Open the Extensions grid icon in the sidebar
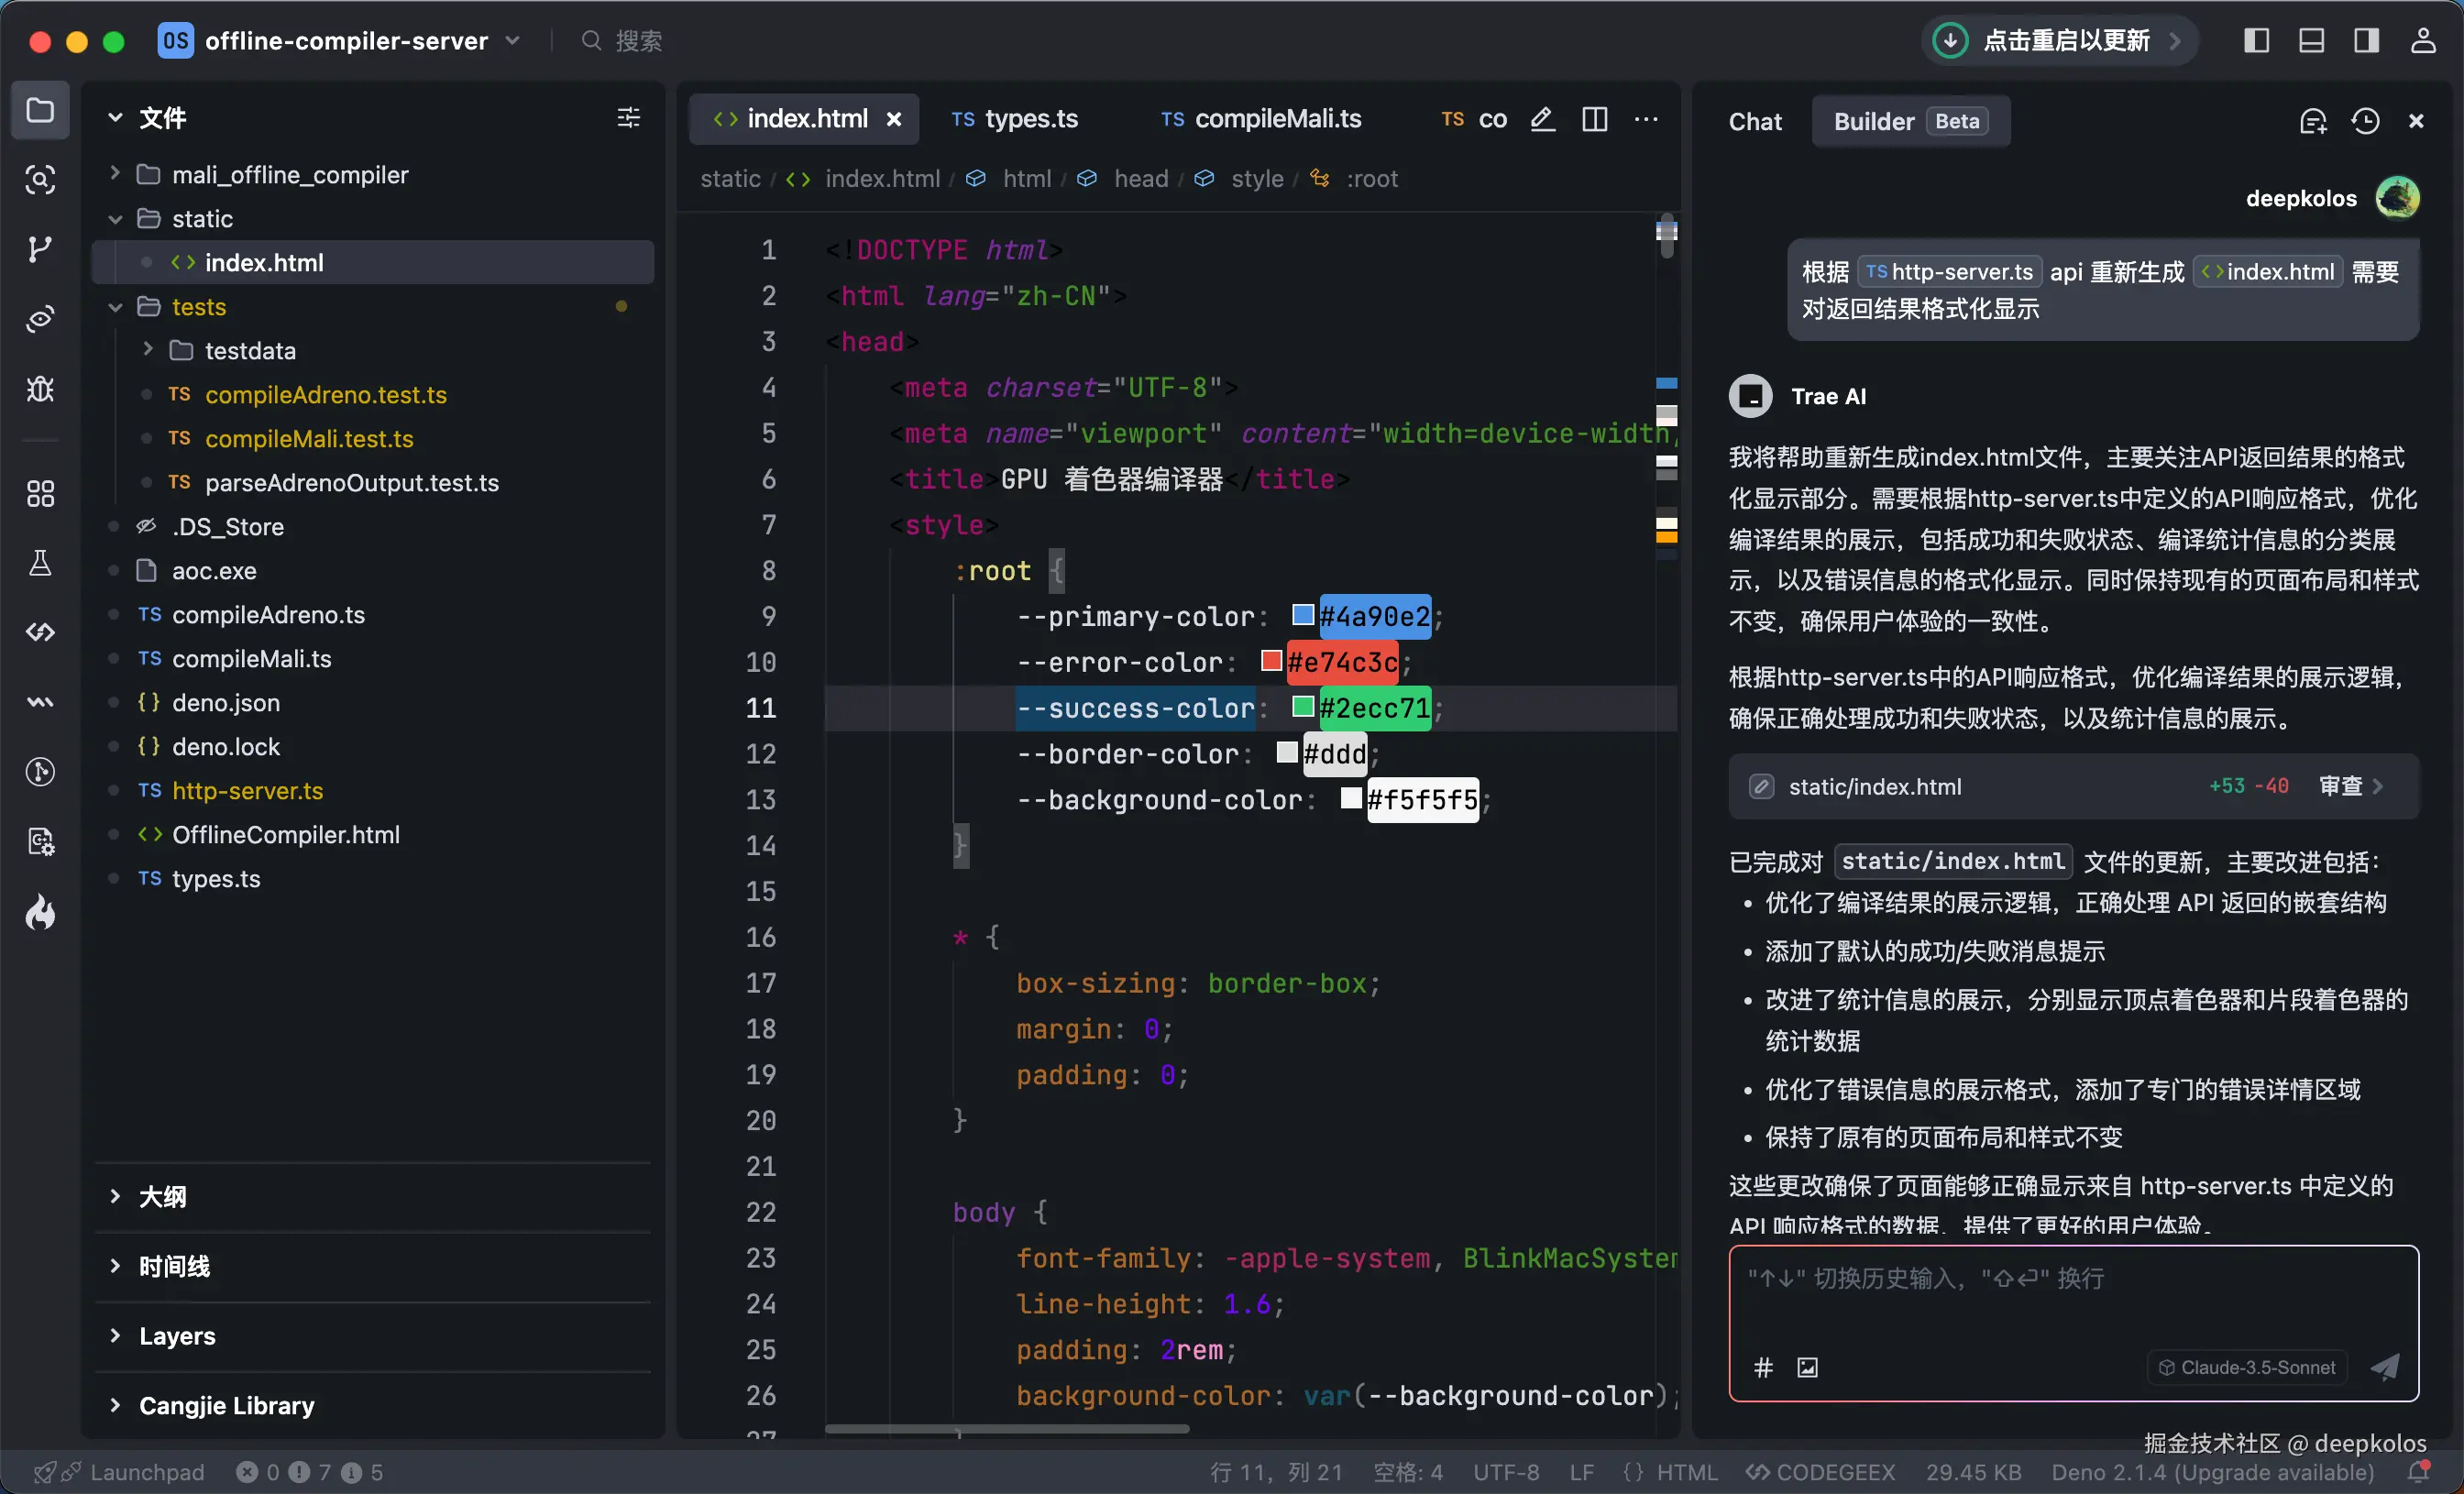The width and height of the screenshot is (2464, 1494). [x=40, y=493]
